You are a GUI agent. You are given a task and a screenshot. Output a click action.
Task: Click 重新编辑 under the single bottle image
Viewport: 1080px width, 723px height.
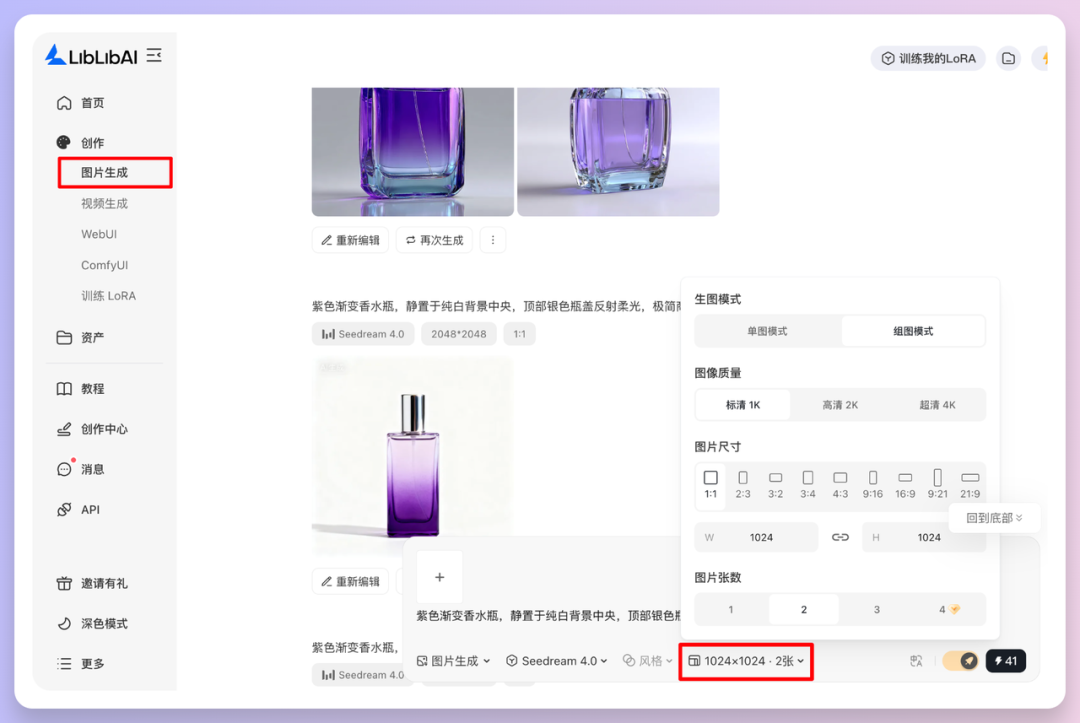351,582
